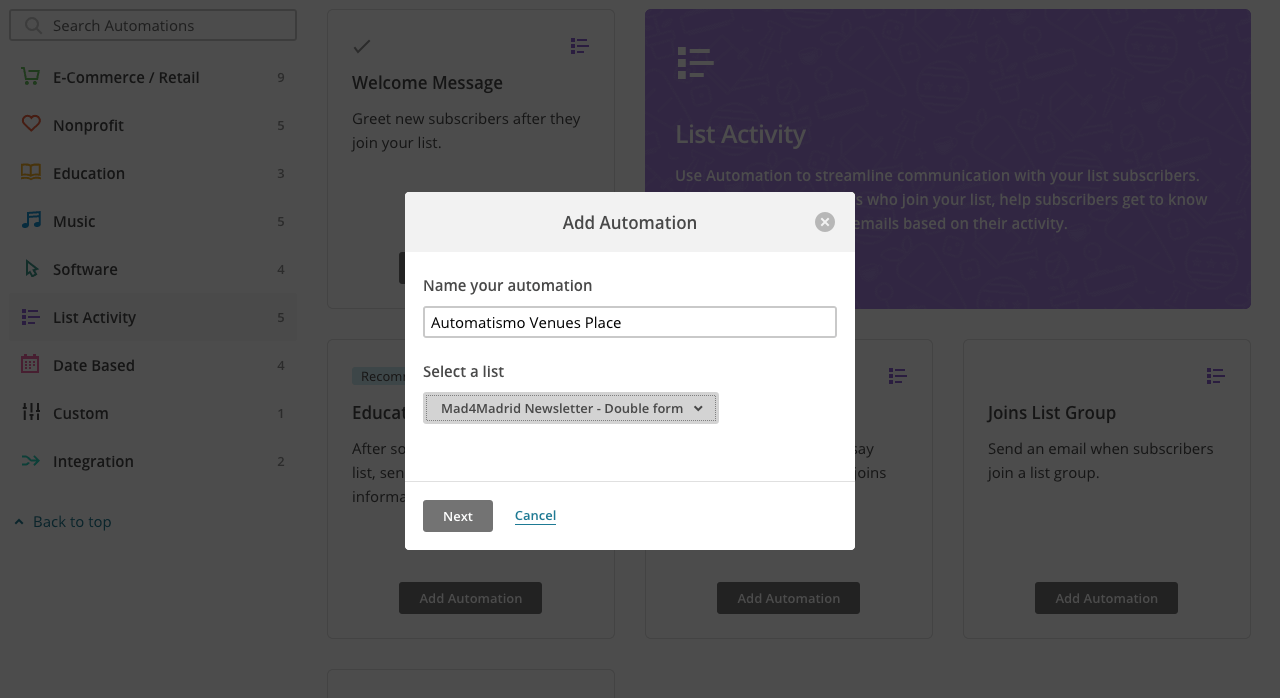Click the list icon on Joins List Group card
The height and width of the screenshot is (698, 1280).
click(x=1215, y=375)
